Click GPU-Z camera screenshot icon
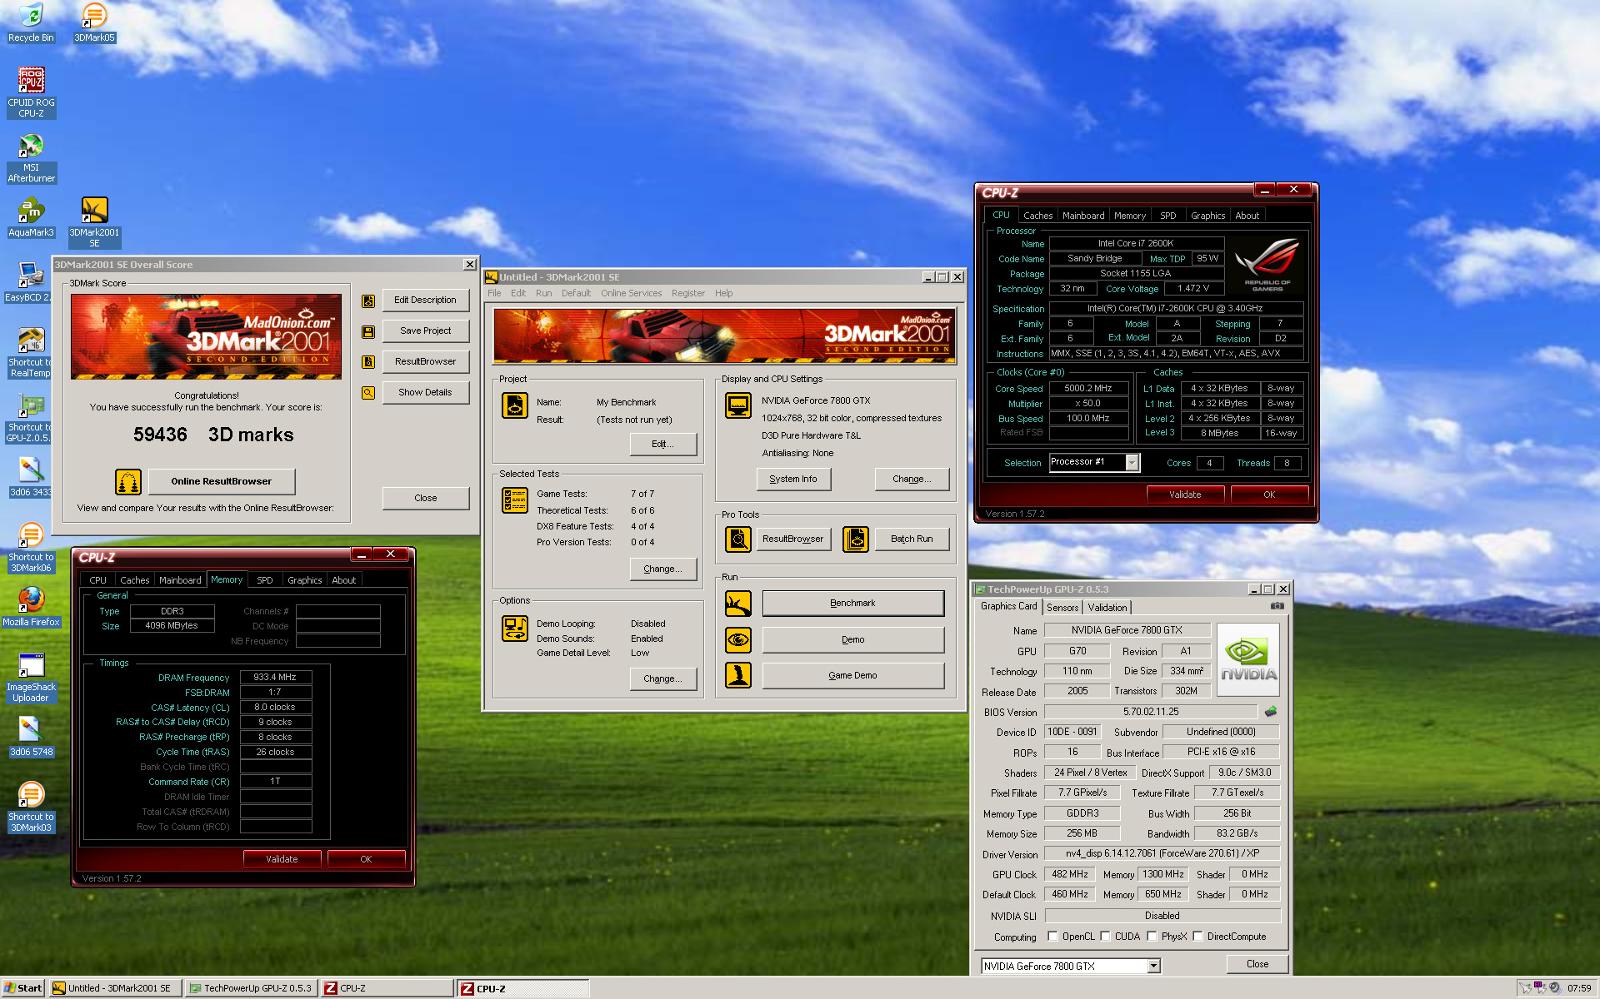Screen dimensions: 1600x999 (x=1277, y=606)
